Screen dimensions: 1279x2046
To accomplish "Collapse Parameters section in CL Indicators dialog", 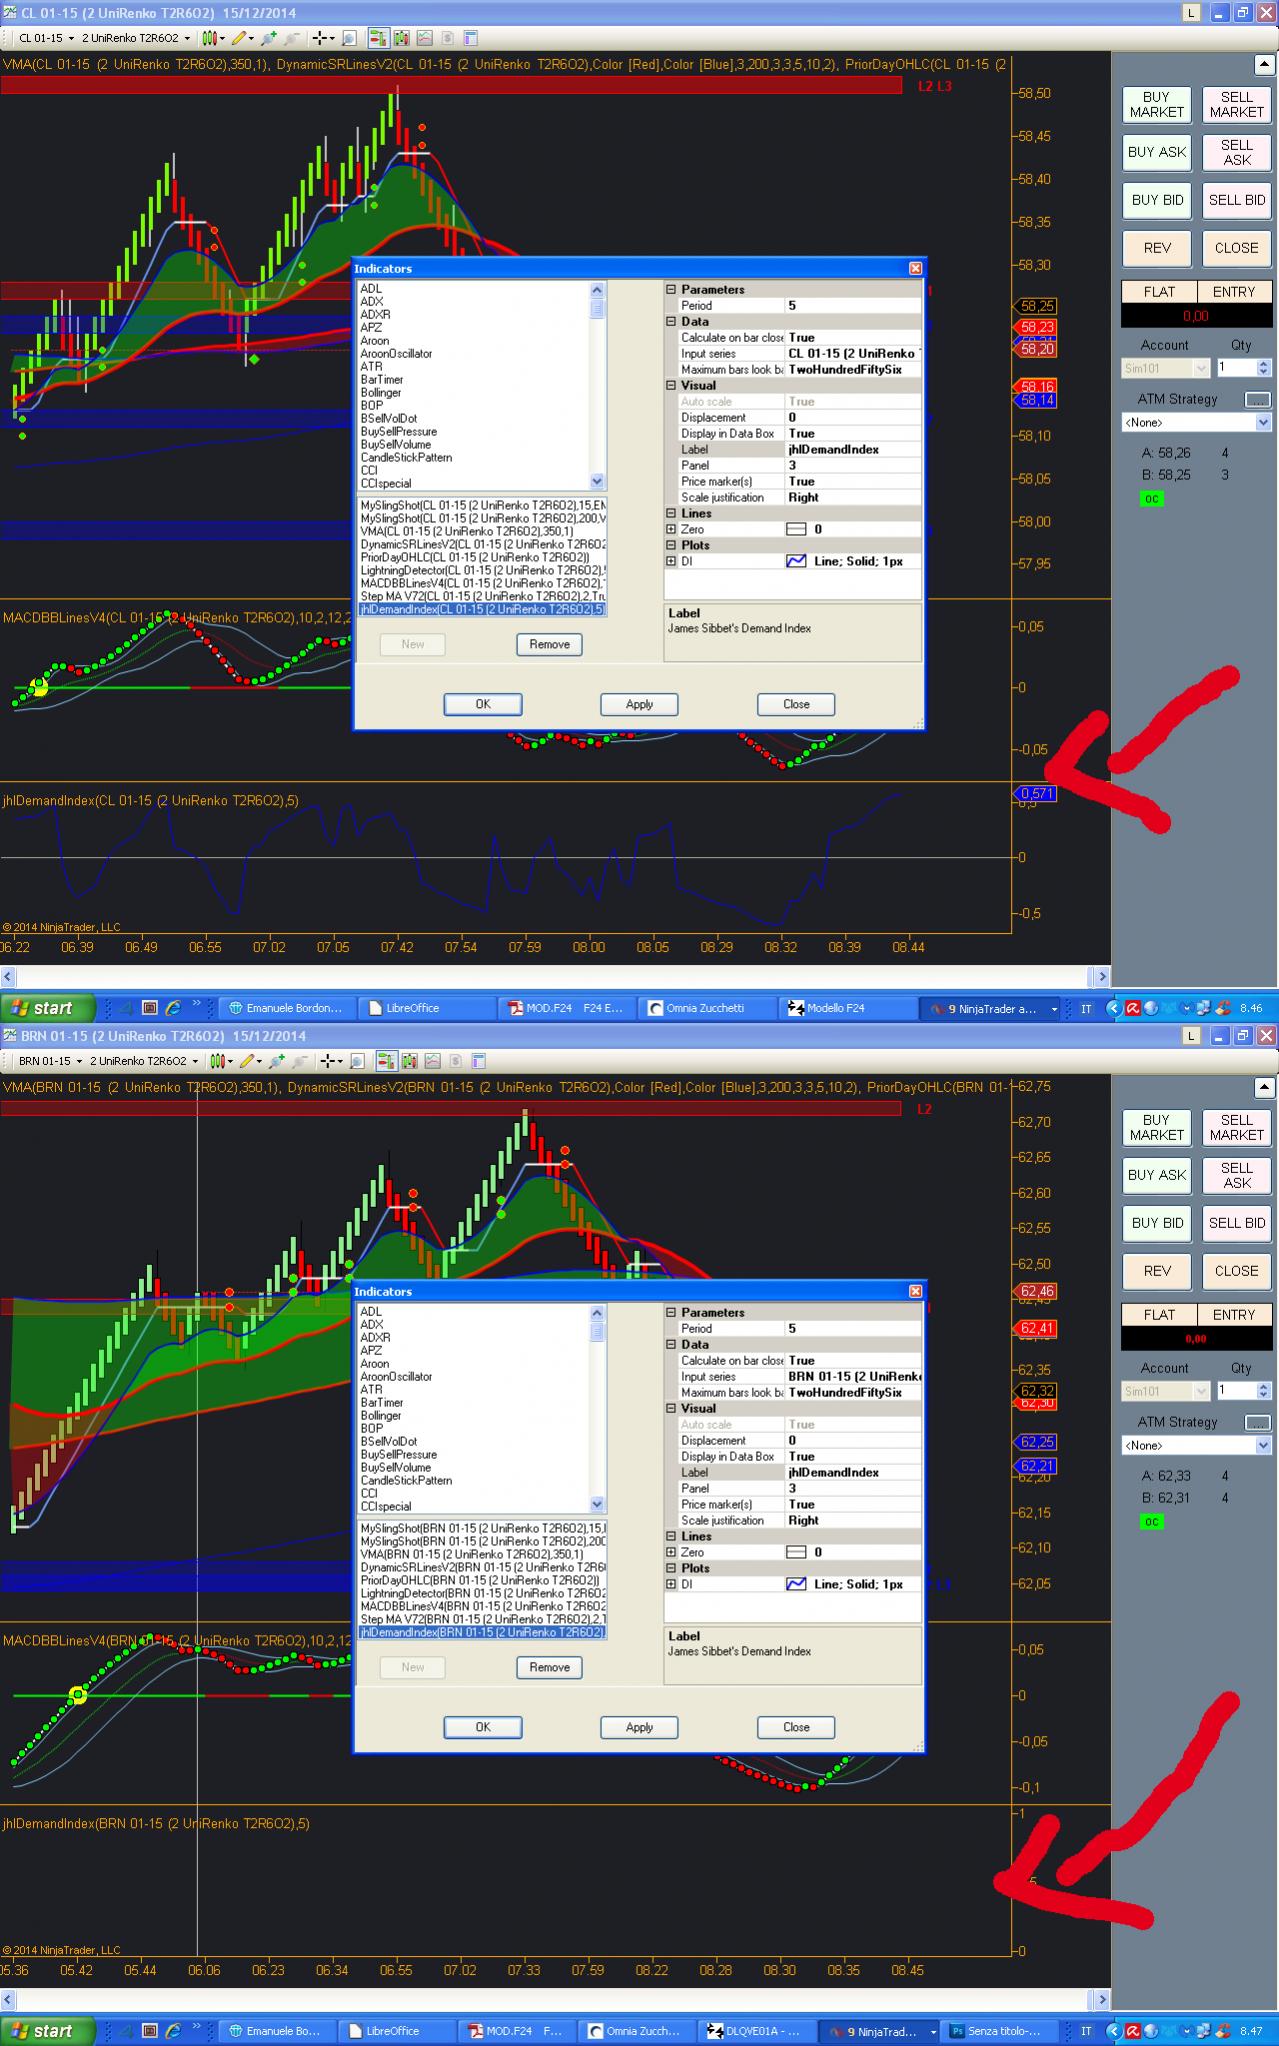I will pos(671,289).
